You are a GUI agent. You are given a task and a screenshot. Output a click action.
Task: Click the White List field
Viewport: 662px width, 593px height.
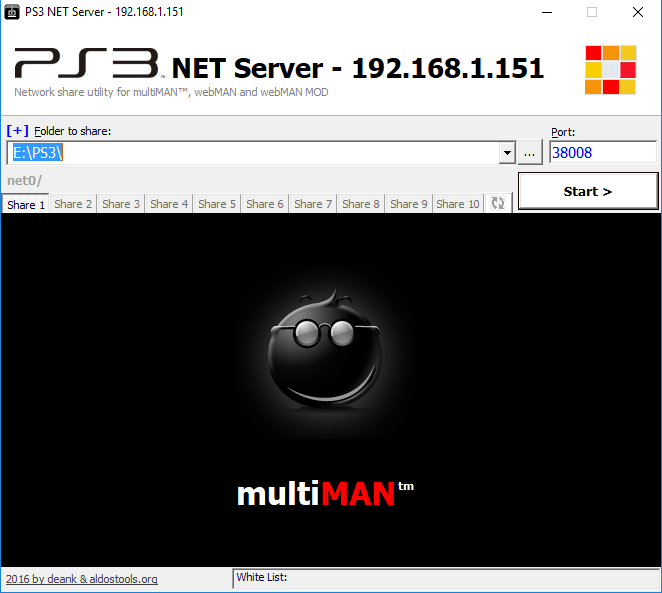(x=446, y=578)
